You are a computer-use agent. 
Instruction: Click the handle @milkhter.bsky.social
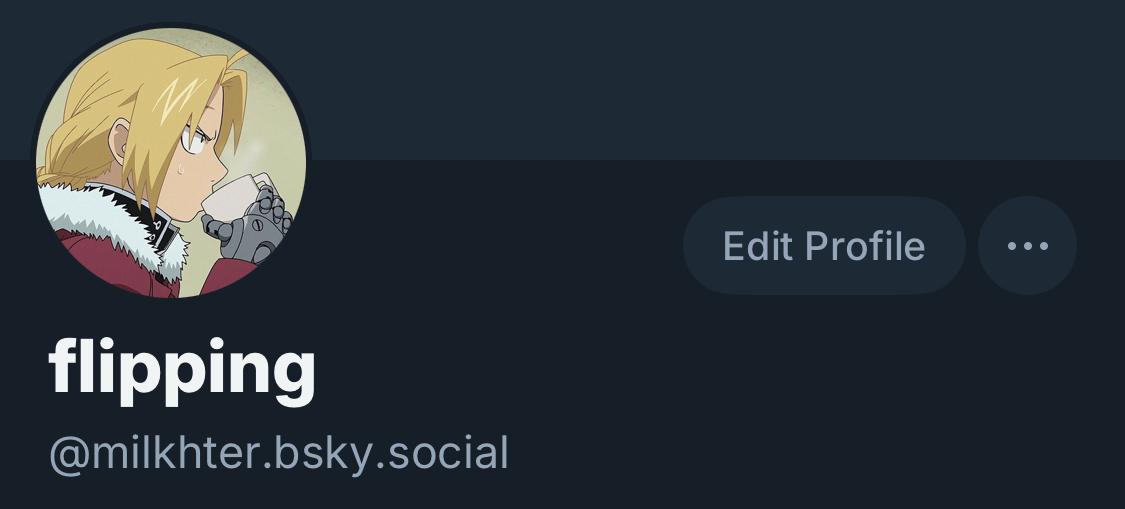[x=278, y=454]
